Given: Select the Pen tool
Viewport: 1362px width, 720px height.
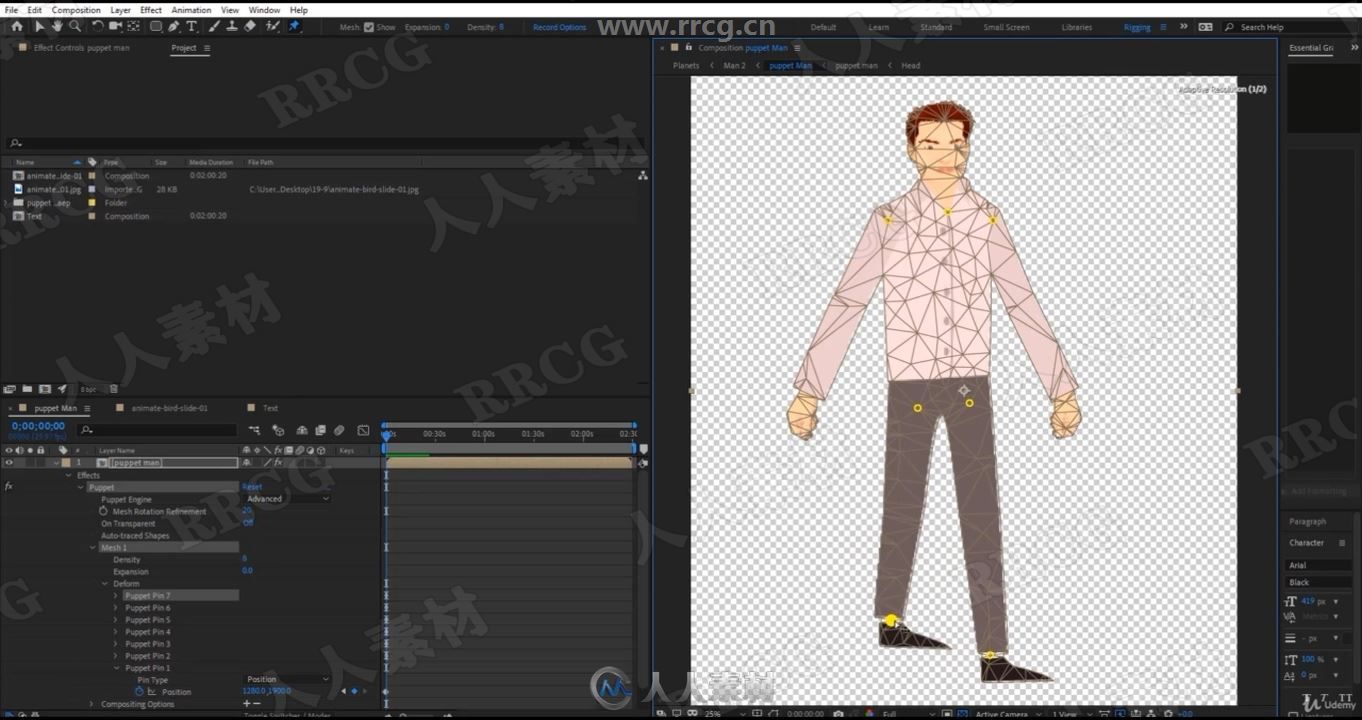Looking at the screenshot, I should tap(173, 27).
